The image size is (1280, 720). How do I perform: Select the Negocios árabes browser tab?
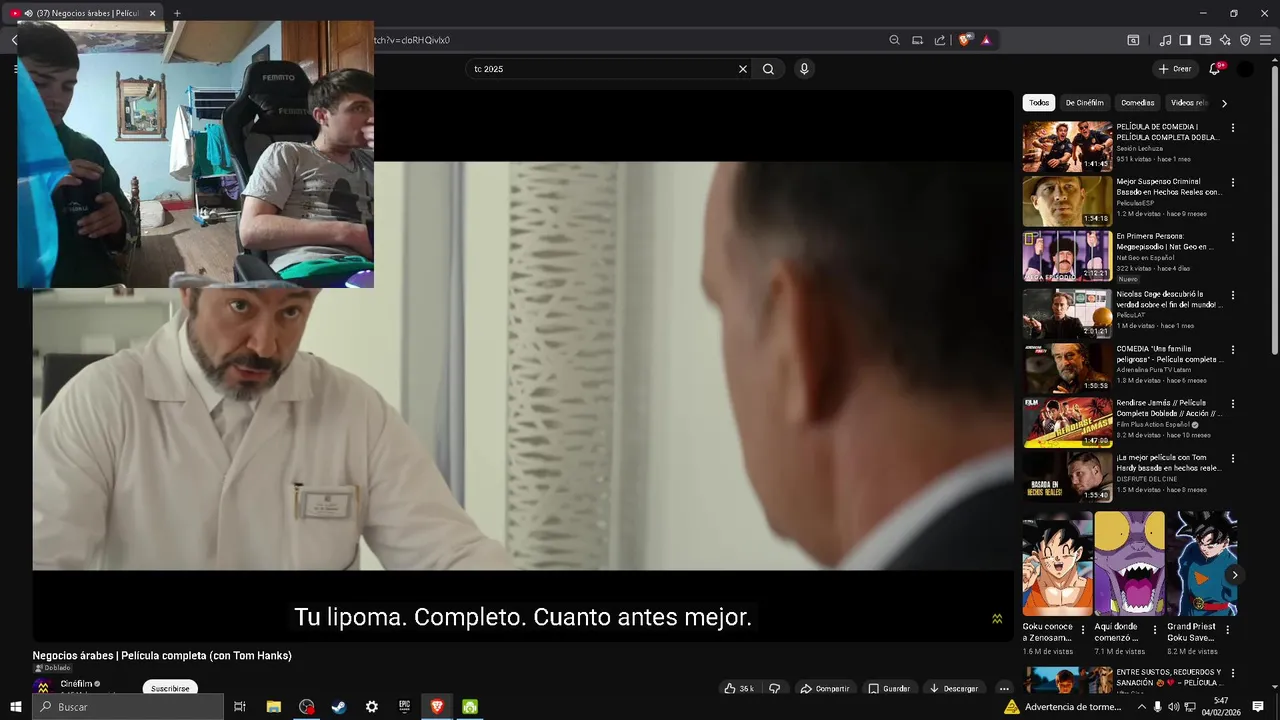[x=85, y=13]
